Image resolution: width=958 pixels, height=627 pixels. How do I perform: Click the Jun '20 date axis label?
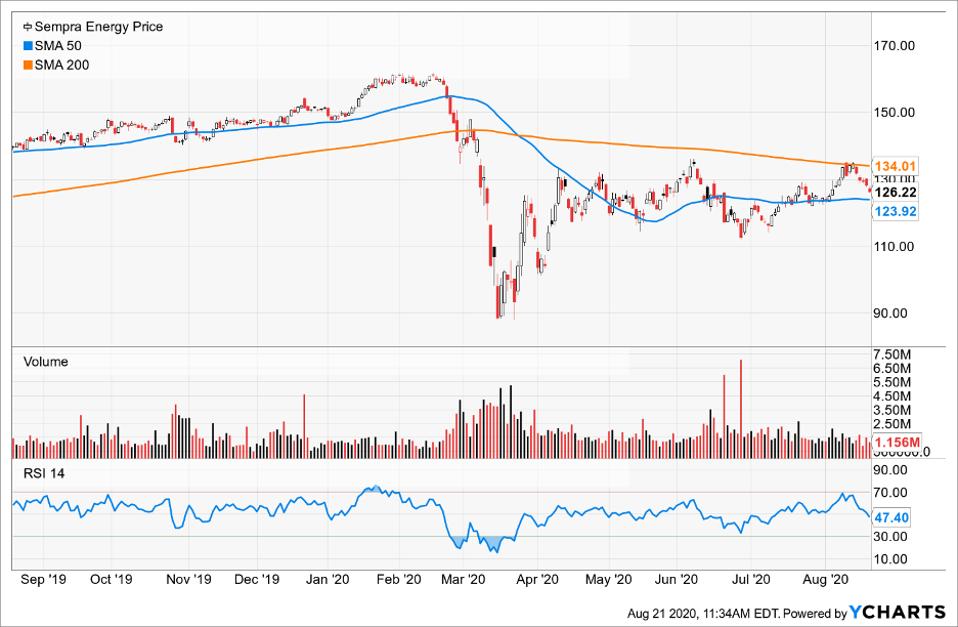point(676,579)
